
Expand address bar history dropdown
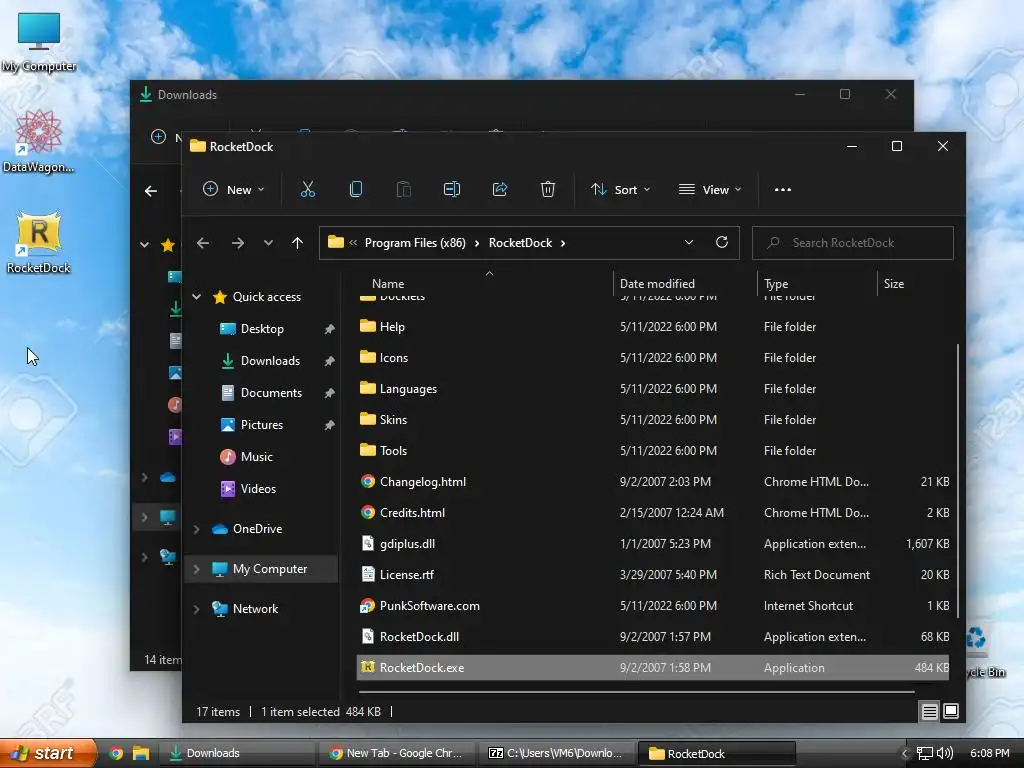(x=688, y=242)
